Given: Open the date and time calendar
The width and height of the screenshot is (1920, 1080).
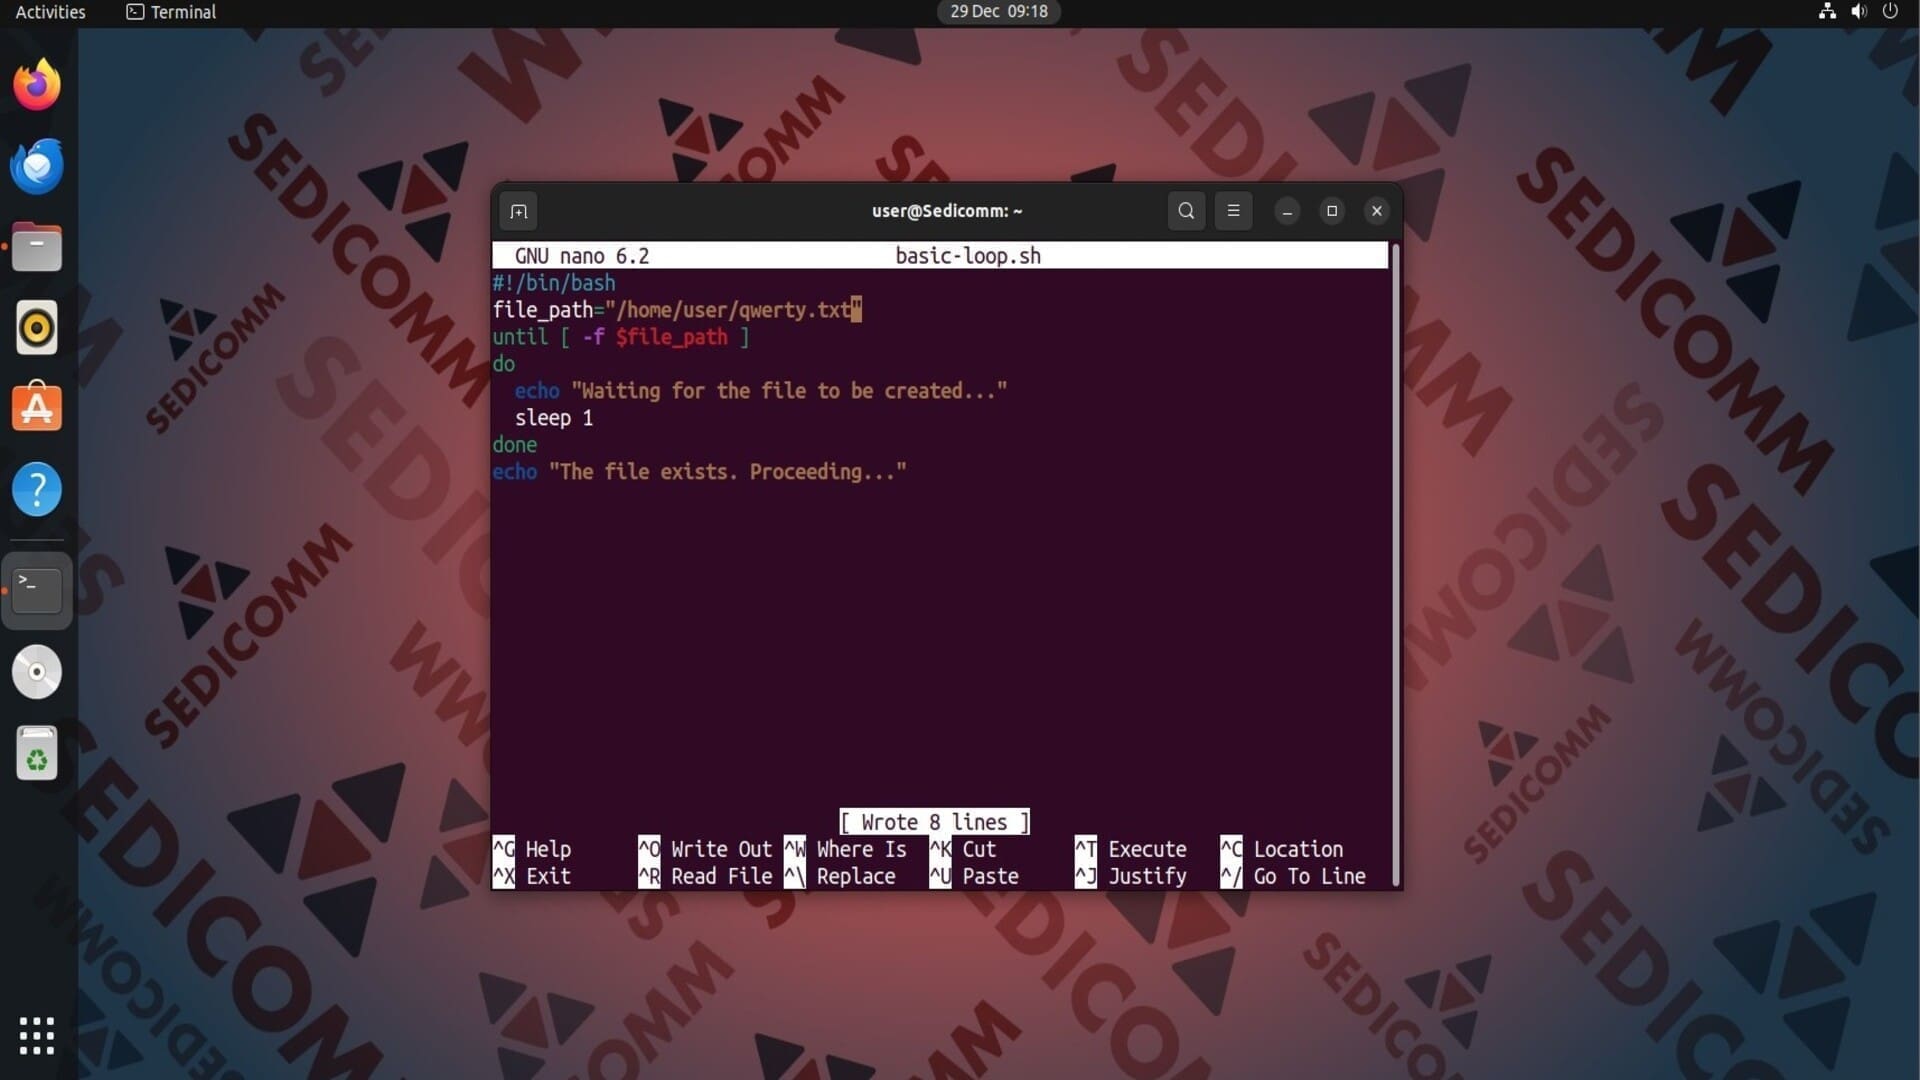Looking at the screenshot, I should coord(998,12).
